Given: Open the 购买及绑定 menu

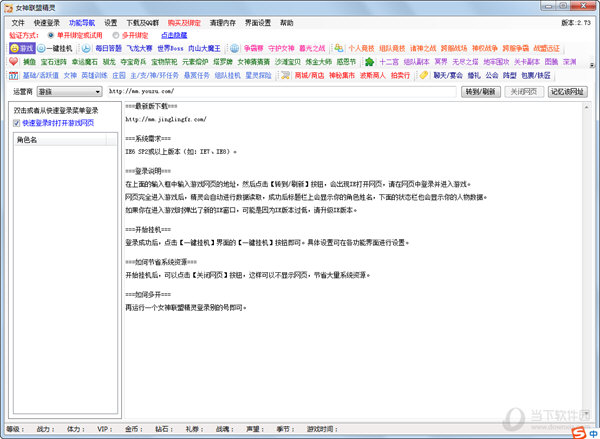Looking at the screenshot, I should pyautogui.click(x=184, y=23).
